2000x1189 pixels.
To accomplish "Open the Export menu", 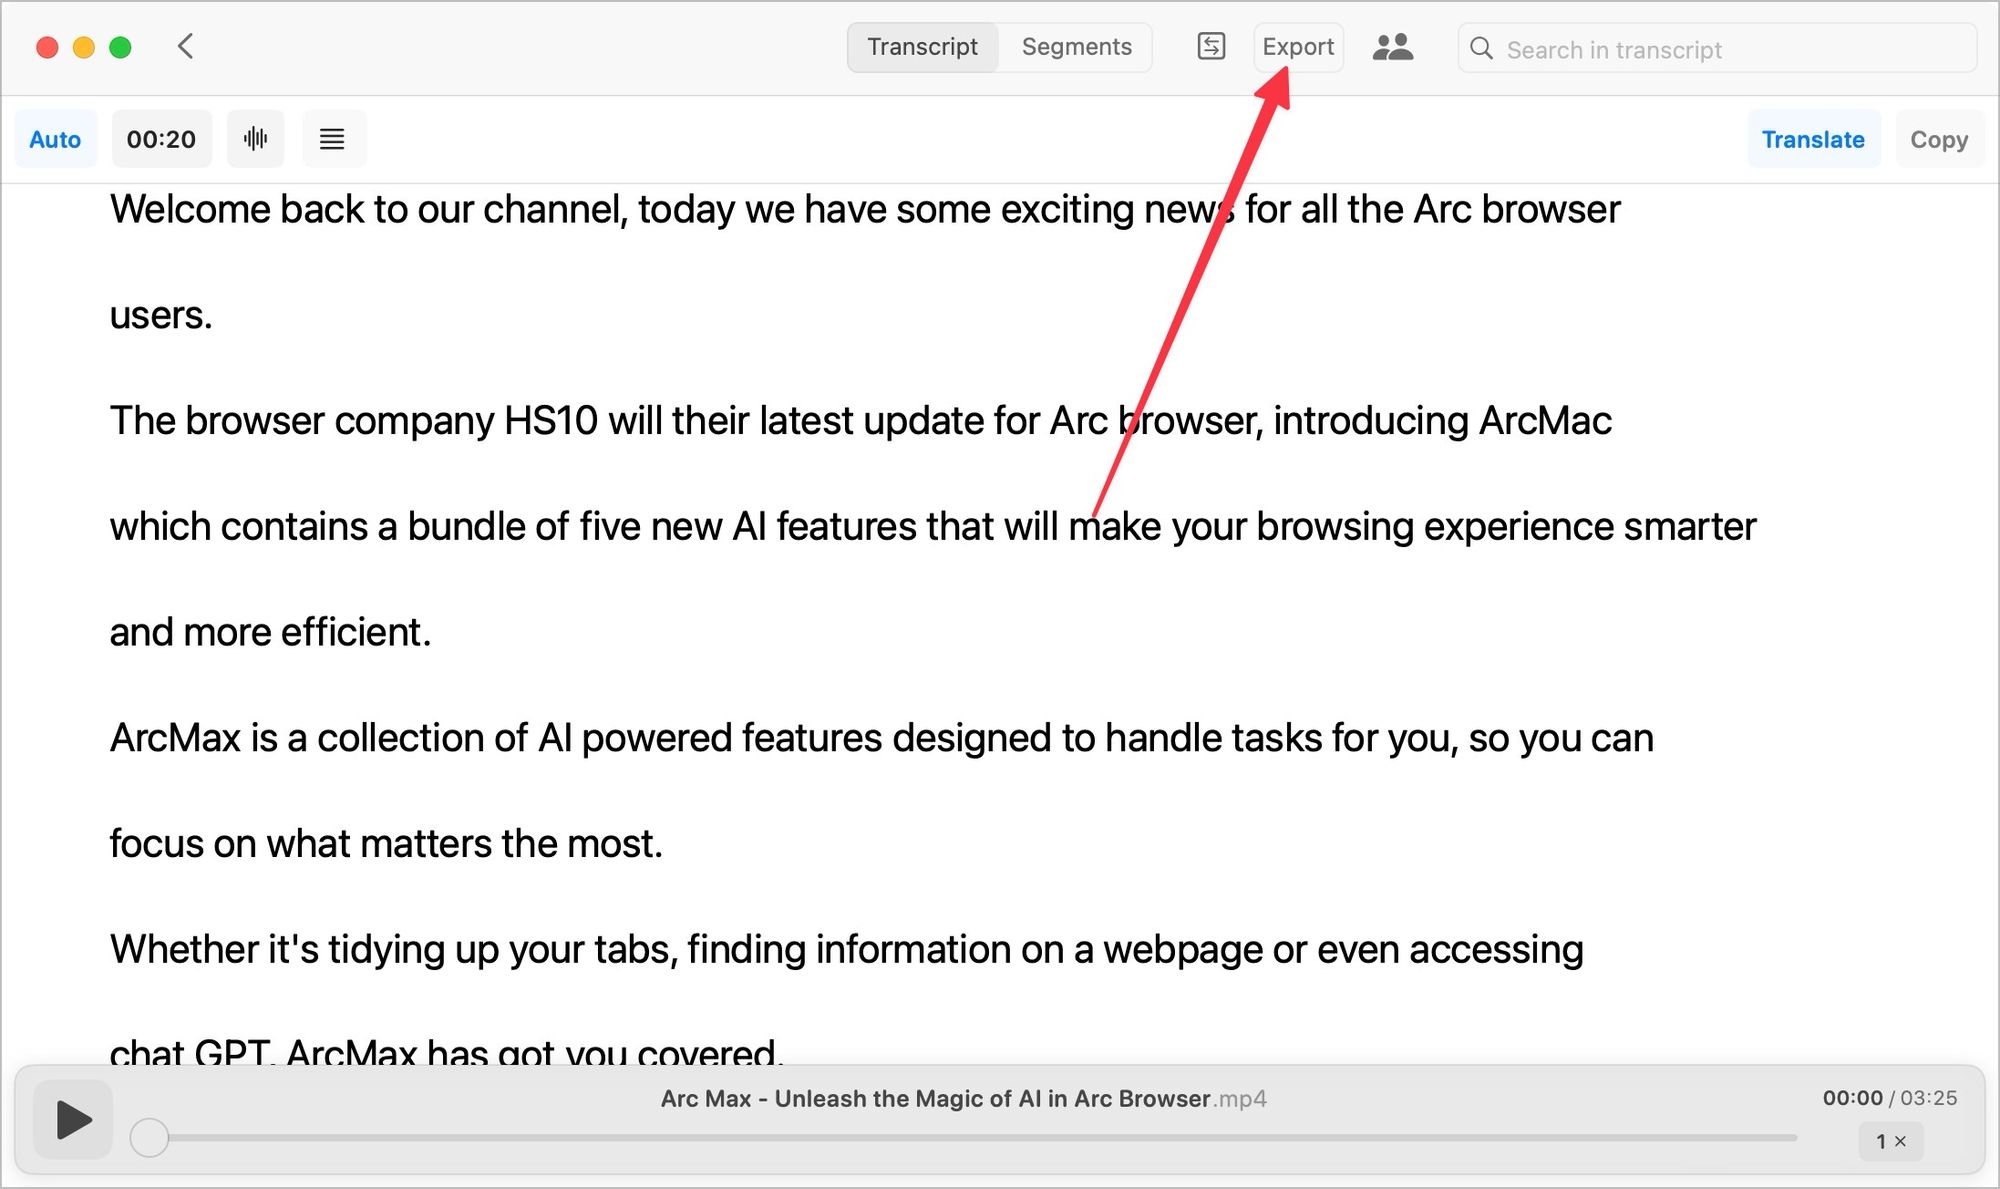I will (x=1298, y=47).
